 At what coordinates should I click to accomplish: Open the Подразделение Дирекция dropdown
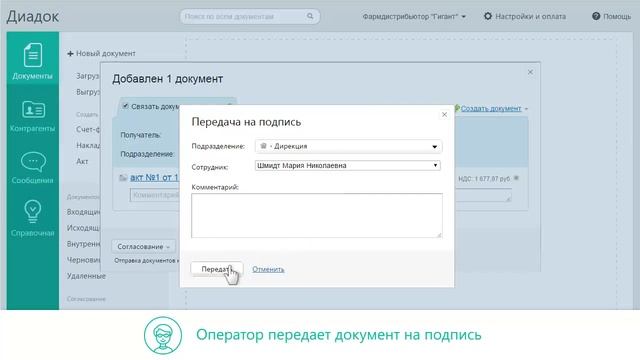click(x=348, y=146)
